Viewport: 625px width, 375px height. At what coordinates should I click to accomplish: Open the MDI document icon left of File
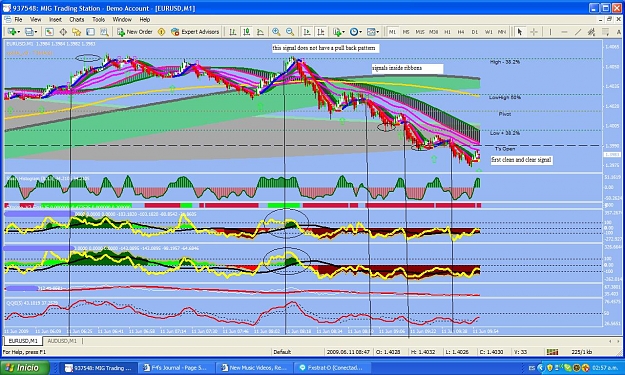7,19
